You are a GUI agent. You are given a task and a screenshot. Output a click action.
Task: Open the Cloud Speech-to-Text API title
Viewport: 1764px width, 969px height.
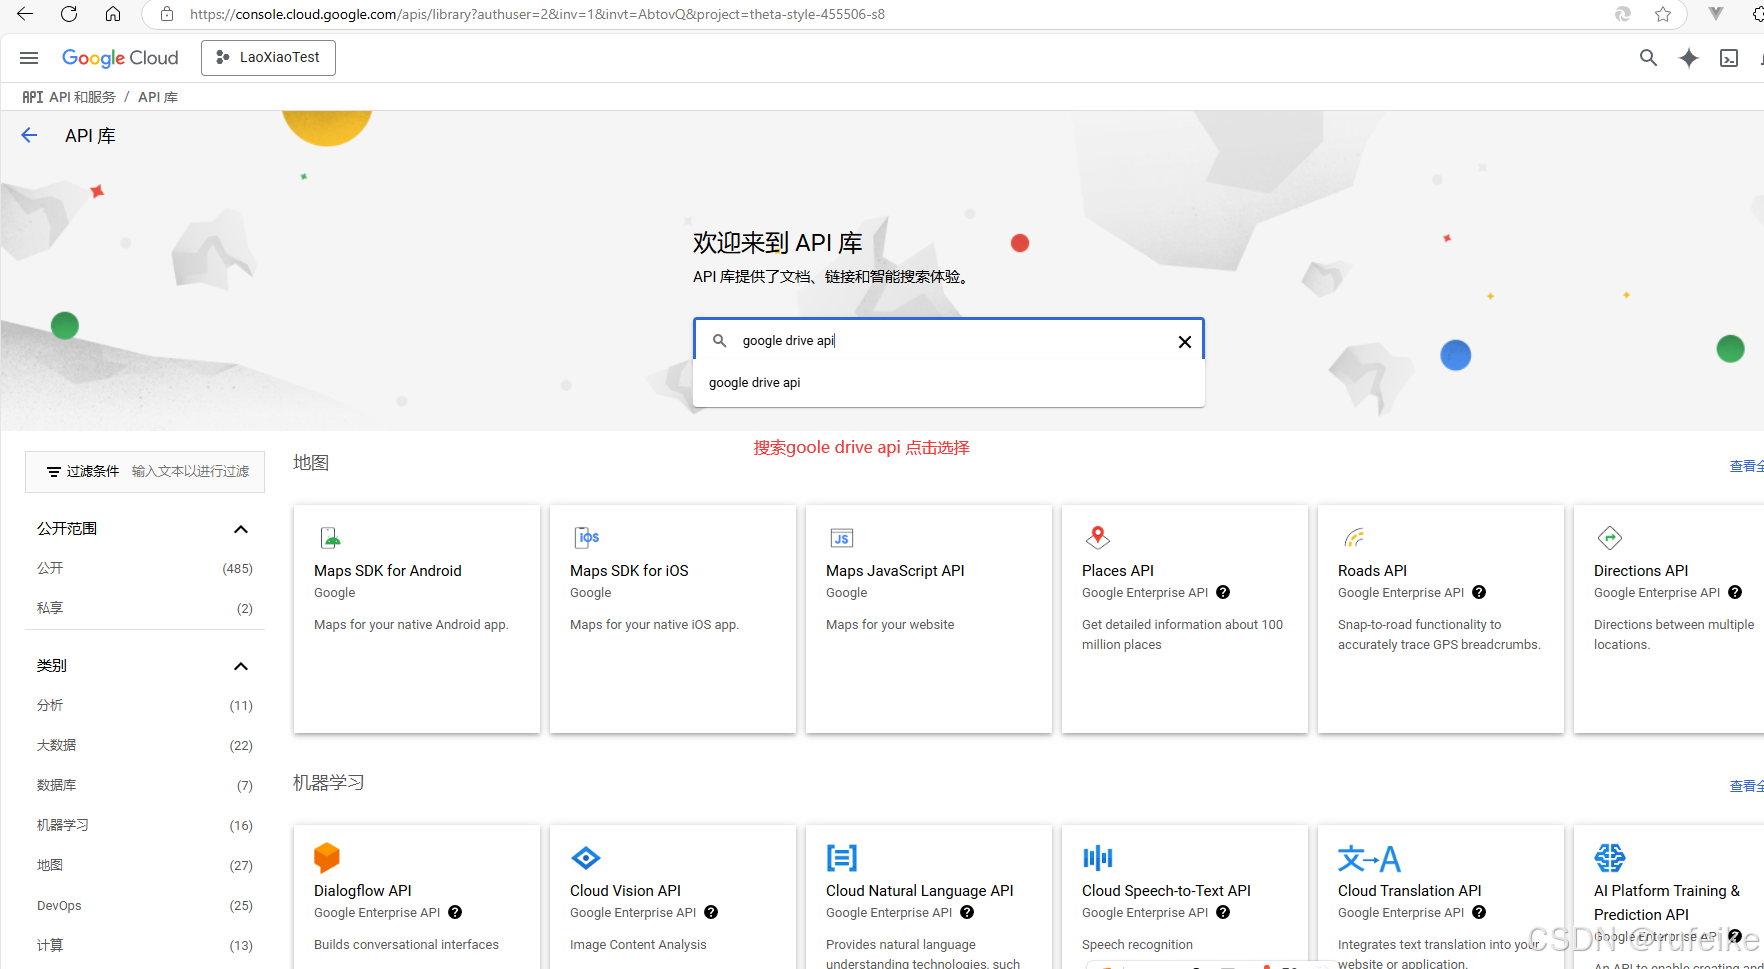(x=1166, y=891)
